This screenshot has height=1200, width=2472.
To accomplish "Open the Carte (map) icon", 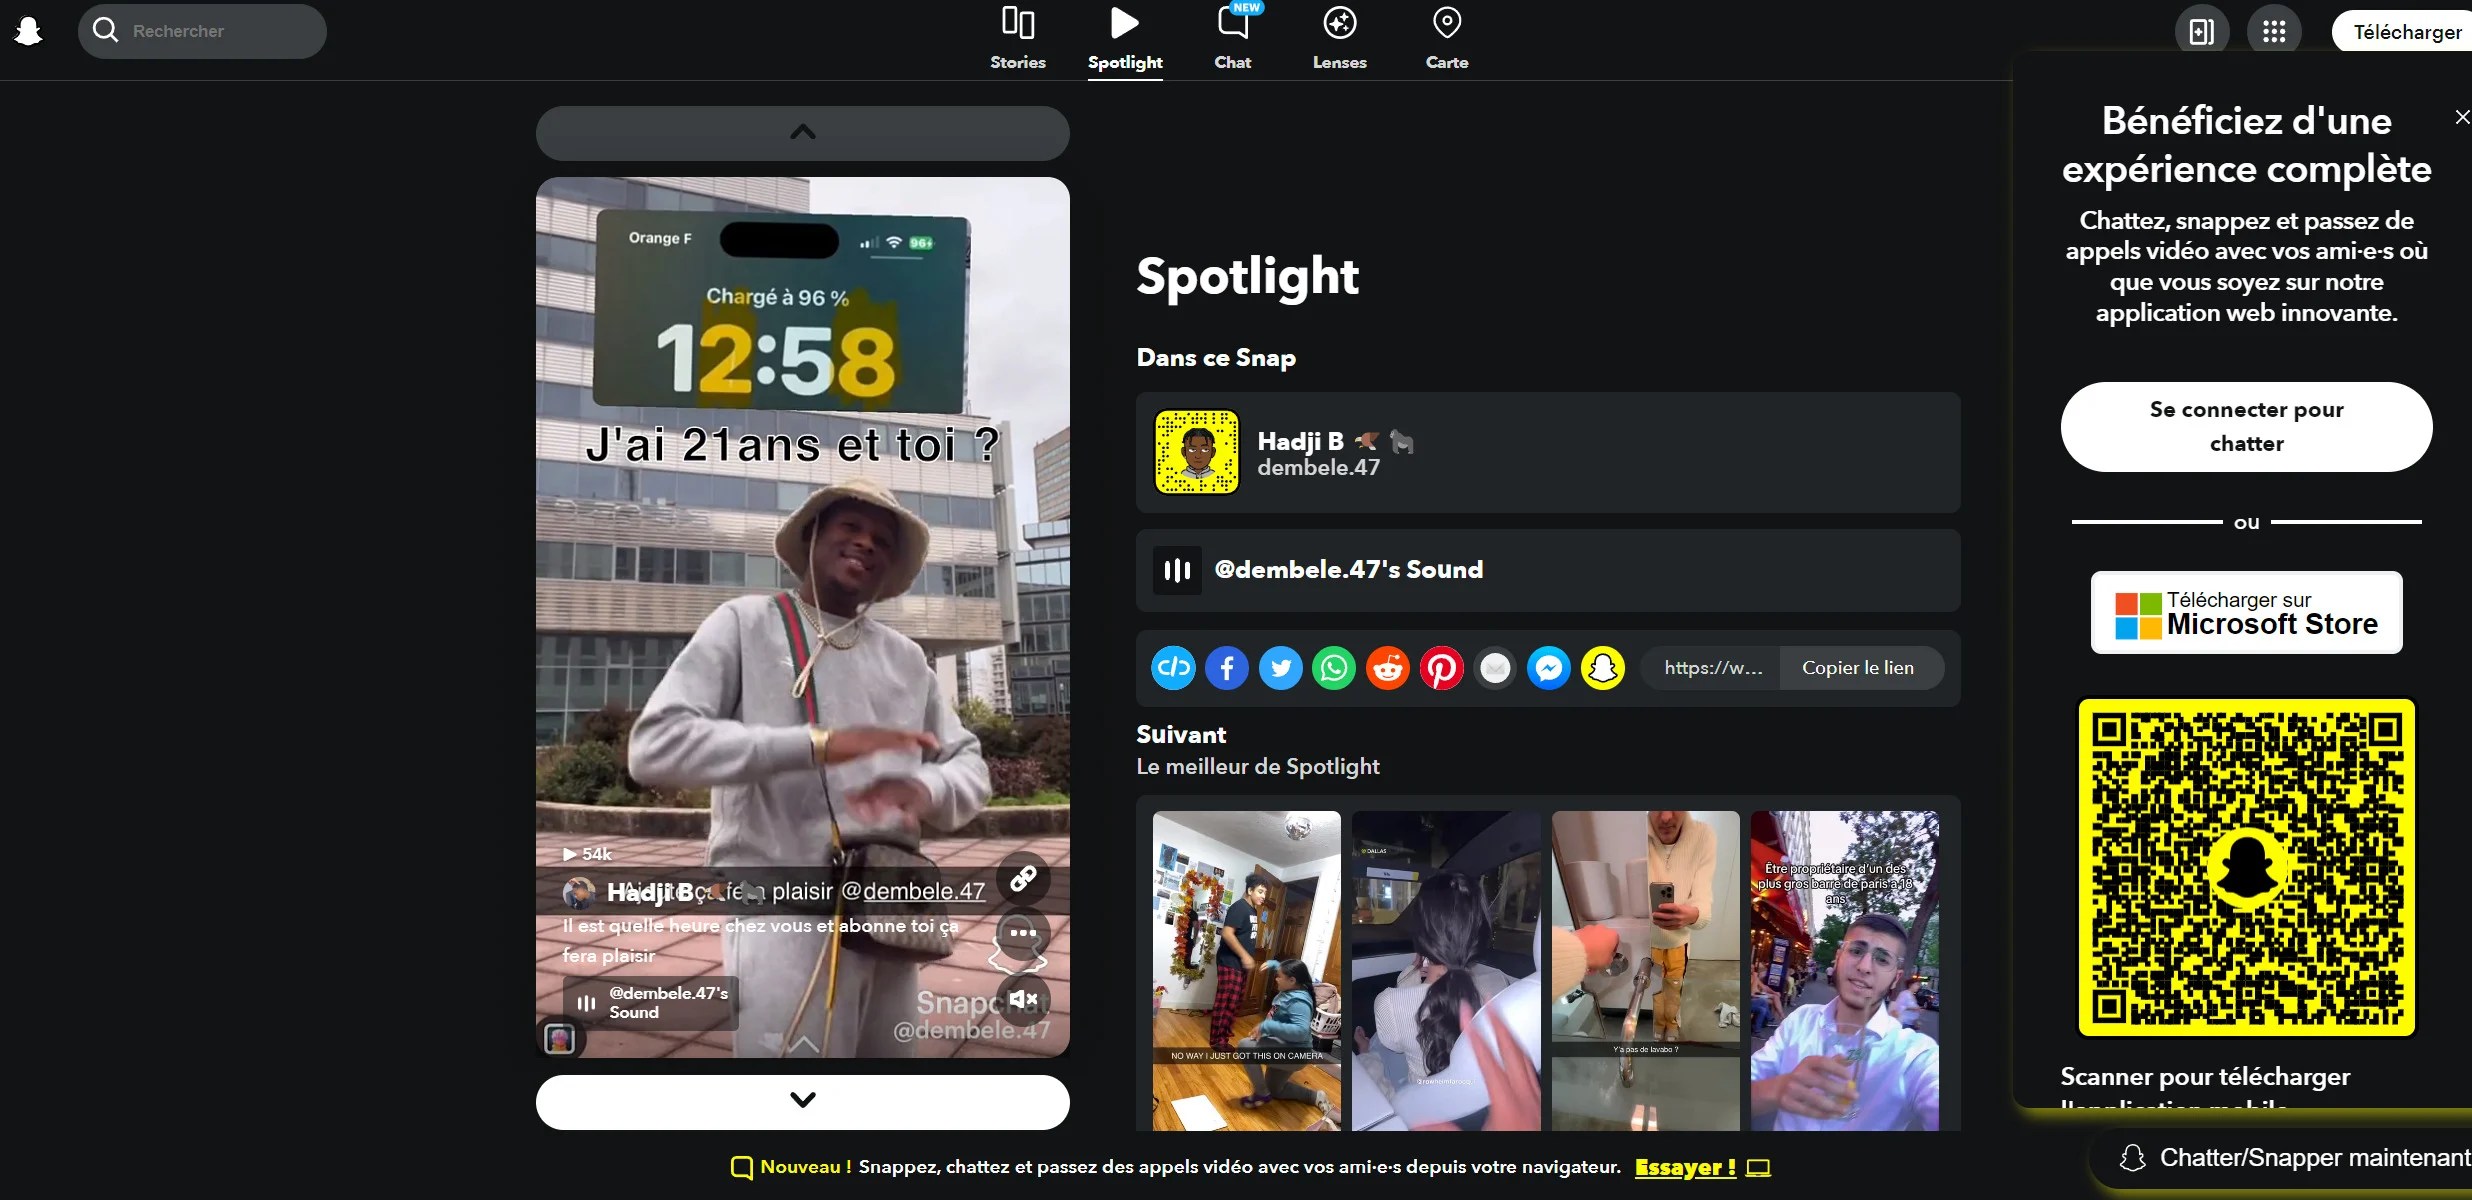I will pyautogui.click(x=1447, y=22).
